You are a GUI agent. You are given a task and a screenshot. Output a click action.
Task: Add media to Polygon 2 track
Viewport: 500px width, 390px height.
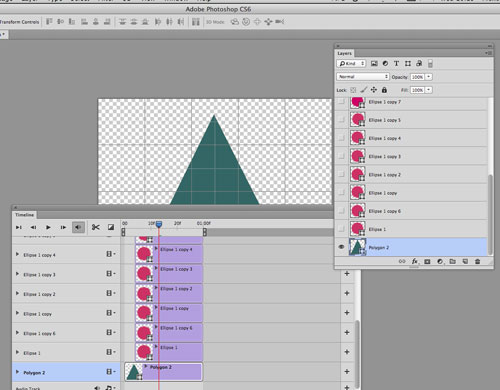click(x=347, y=371)
